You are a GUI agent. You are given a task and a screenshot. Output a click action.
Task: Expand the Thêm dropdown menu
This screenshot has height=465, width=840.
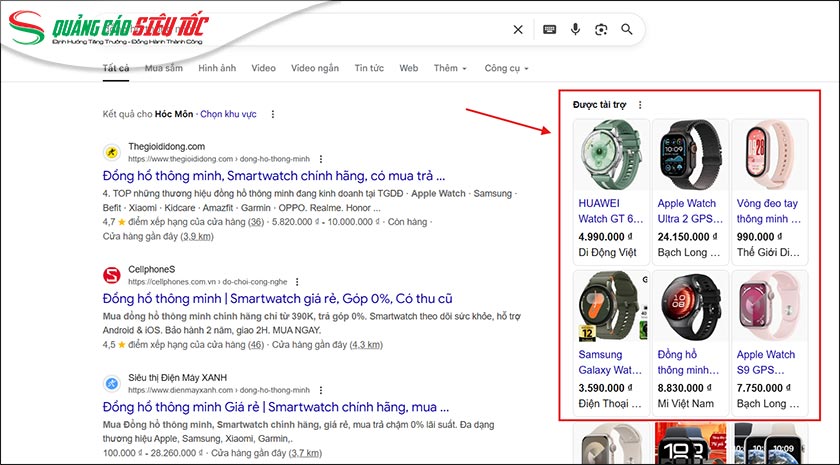click(x=450, y=69)
